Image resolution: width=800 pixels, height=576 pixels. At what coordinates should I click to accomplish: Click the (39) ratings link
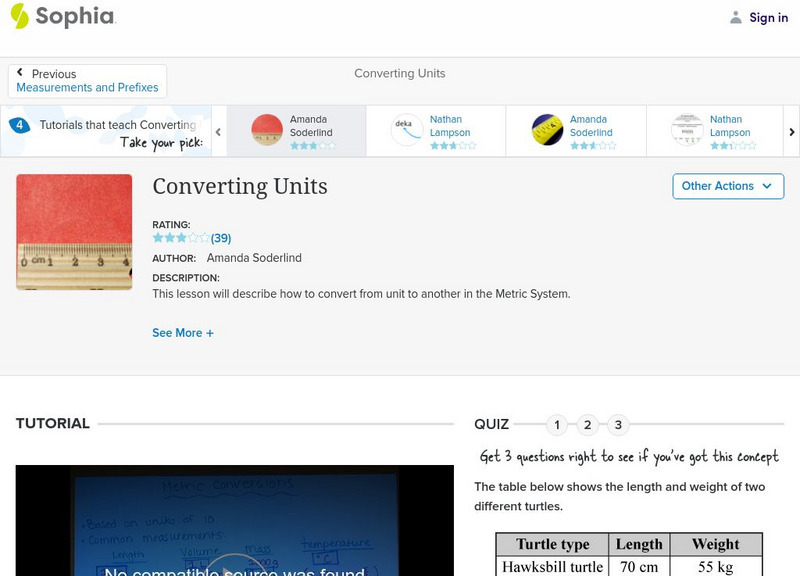219,238
